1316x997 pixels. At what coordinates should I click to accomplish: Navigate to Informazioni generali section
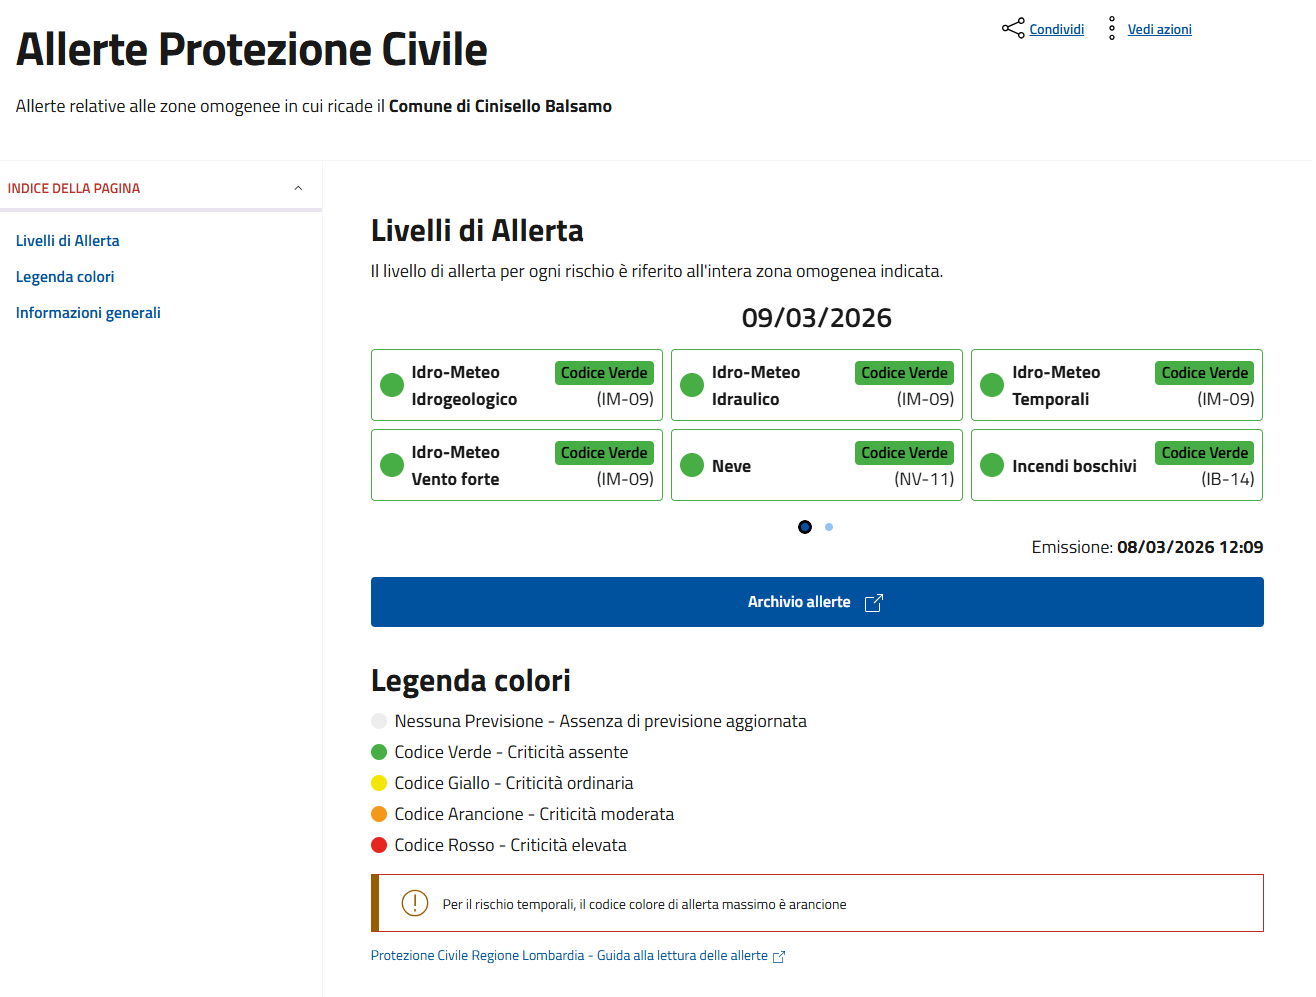88,313
